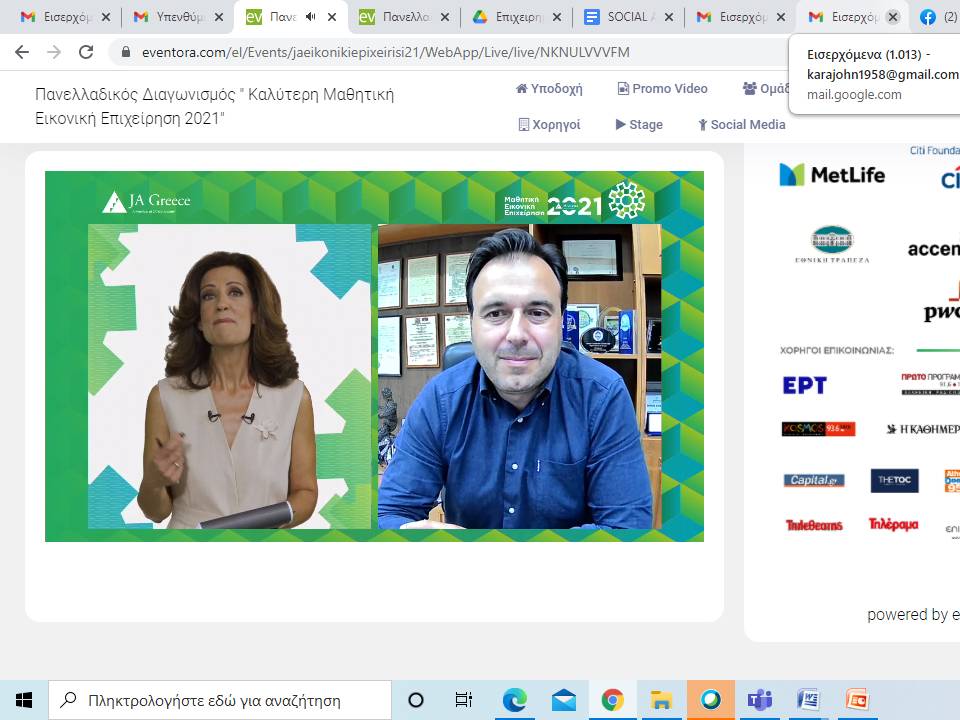Click the Cortana circle icon
The height and width of the screenshot is (720, 960).
(x=416, y=700)
